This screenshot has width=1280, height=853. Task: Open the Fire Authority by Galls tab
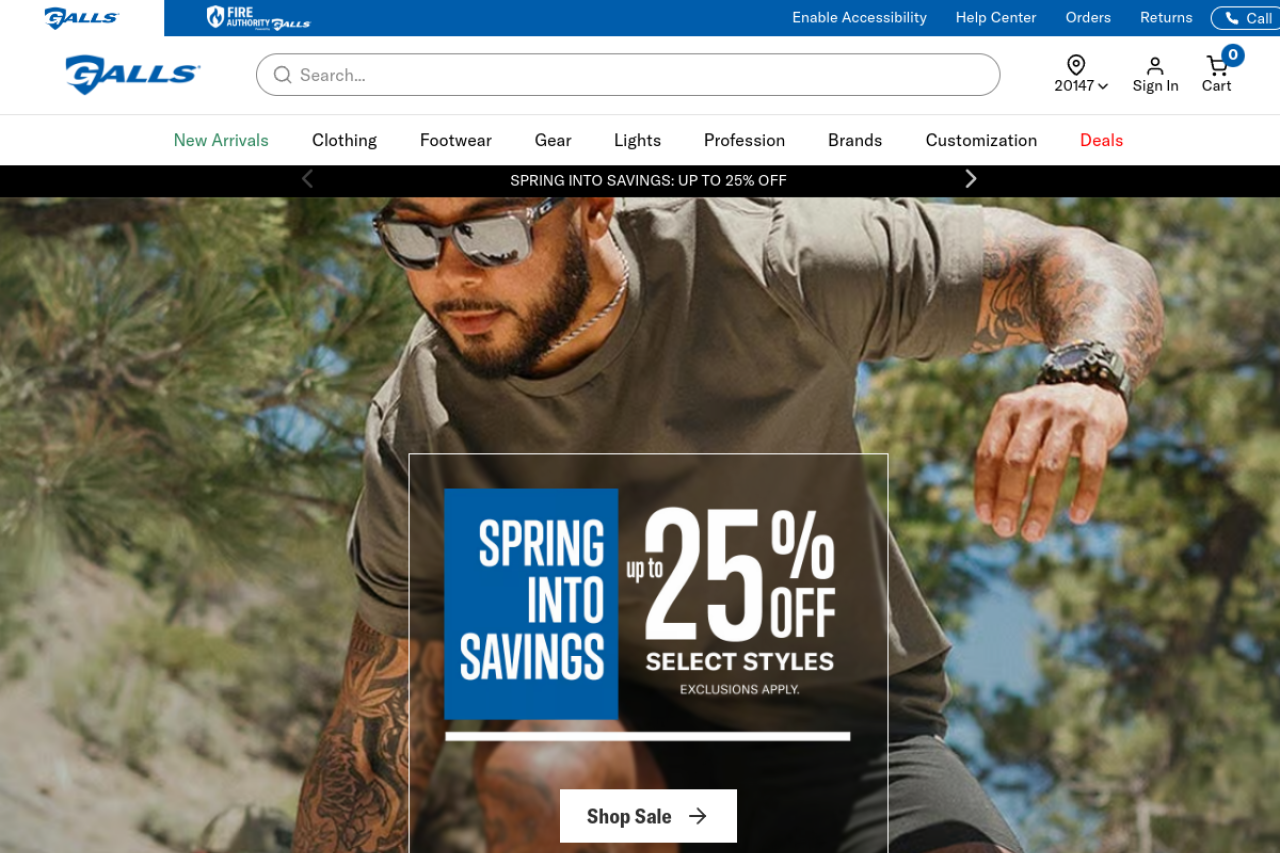click(x=258, y=17)
